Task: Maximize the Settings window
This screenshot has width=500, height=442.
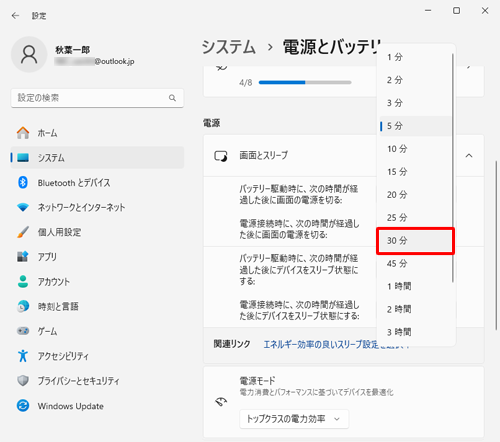Action: tap(456, 11)
